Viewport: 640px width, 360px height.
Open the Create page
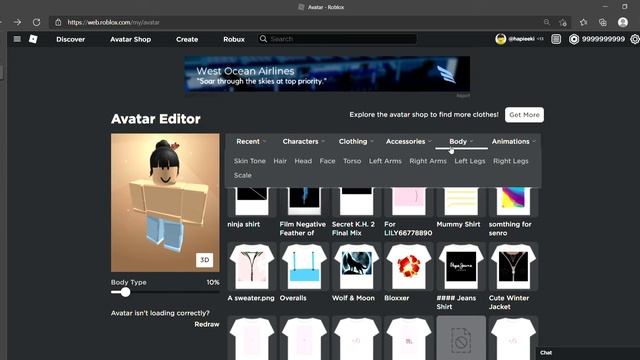187,39
